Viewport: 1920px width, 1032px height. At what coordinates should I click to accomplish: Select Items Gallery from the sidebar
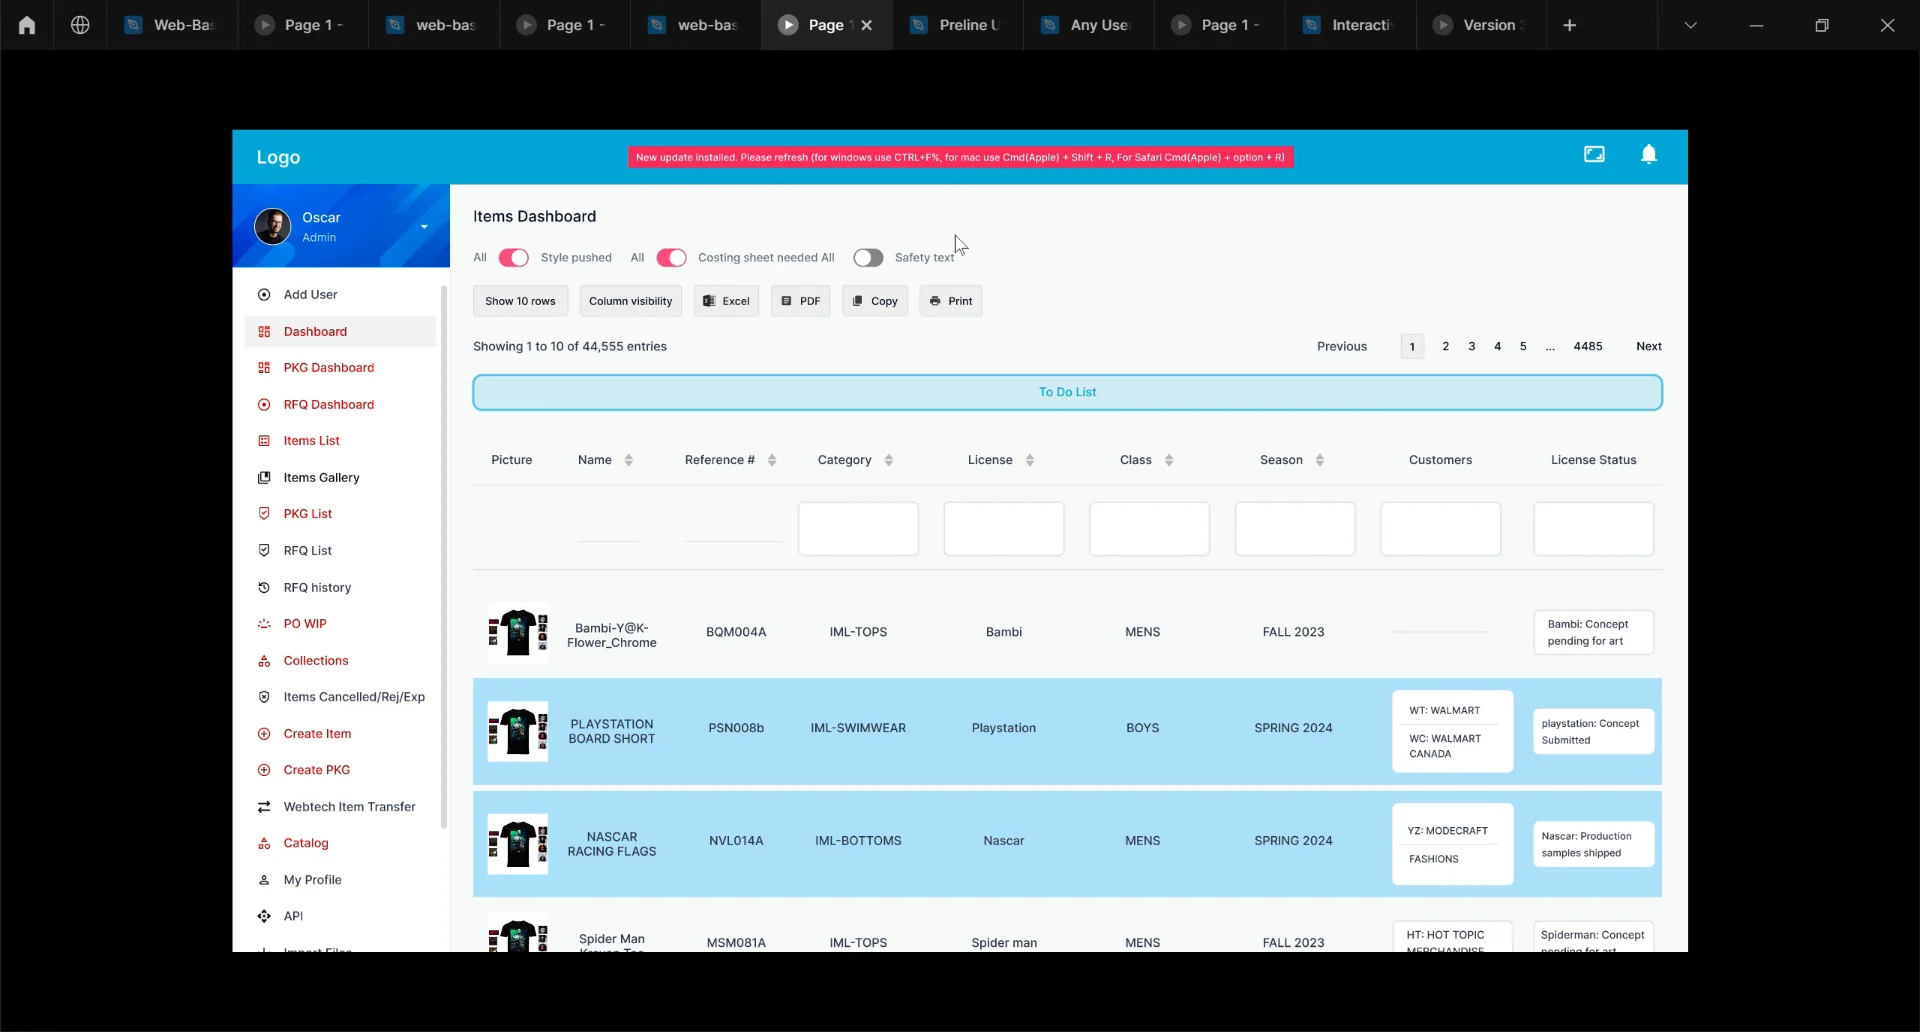321,478
